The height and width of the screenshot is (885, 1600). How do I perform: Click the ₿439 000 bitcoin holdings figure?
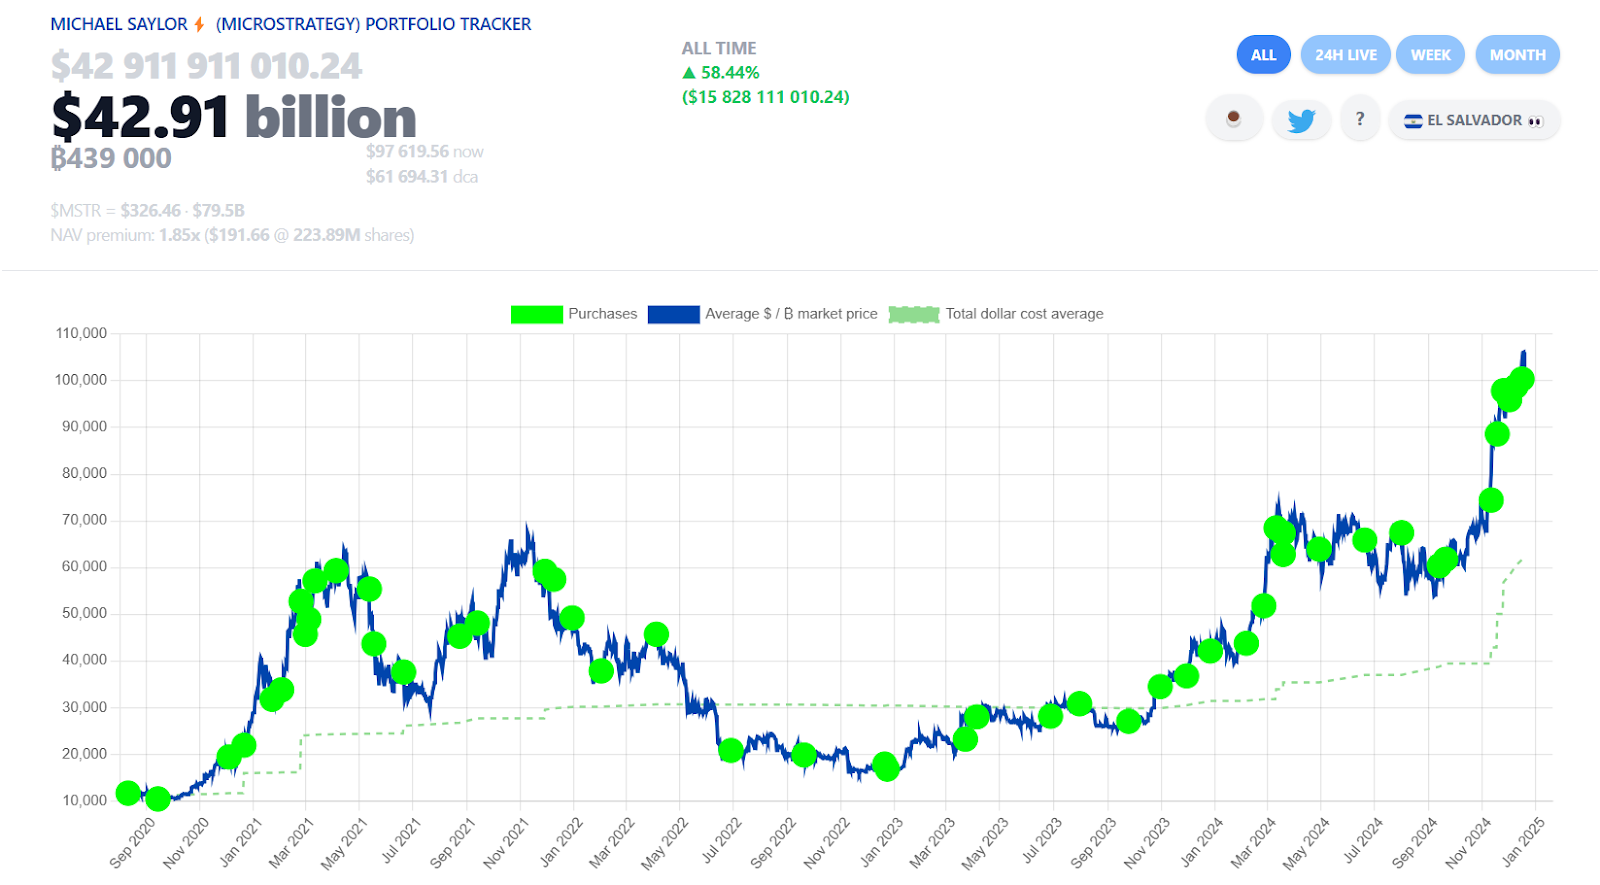pyautogui.click(x=111, y=158)
